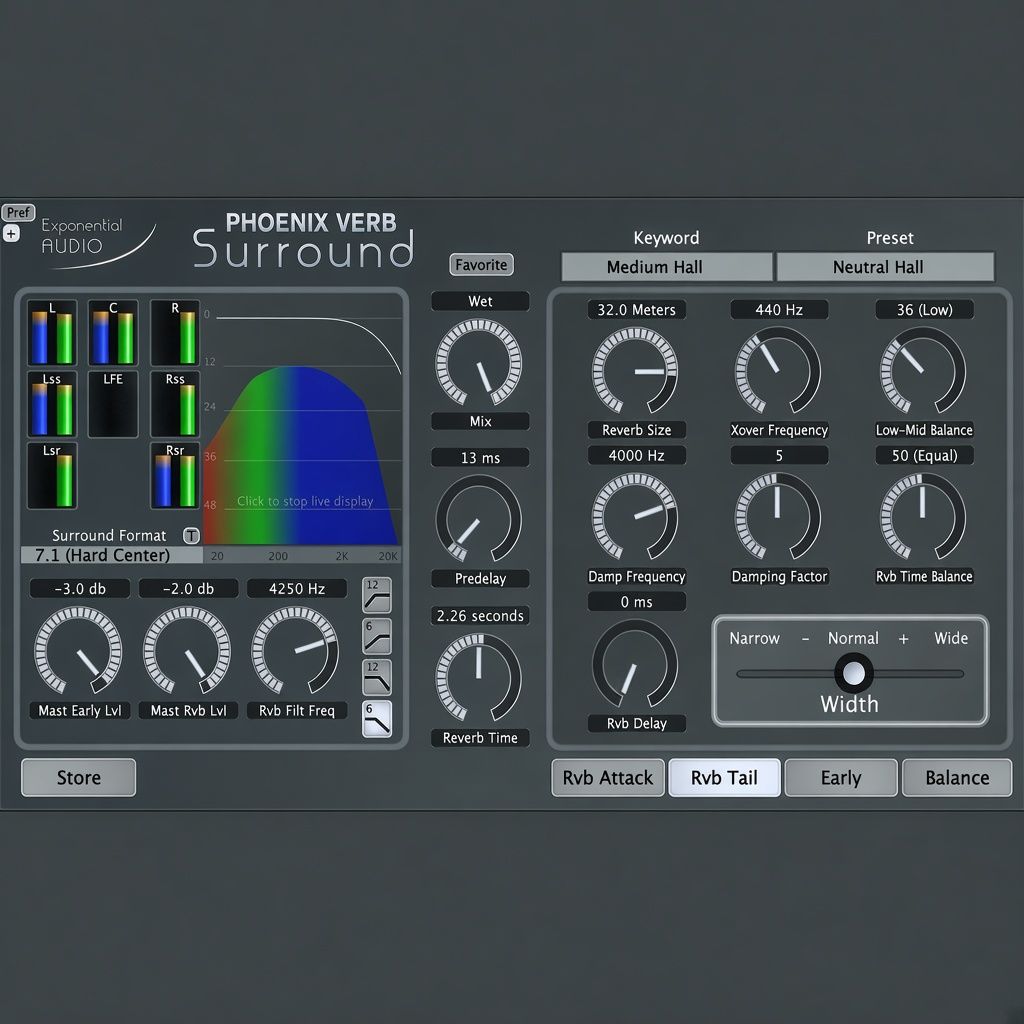Switch to the Early tab
Viewport: 1024px width, 1024px height.
coord(841,778)
